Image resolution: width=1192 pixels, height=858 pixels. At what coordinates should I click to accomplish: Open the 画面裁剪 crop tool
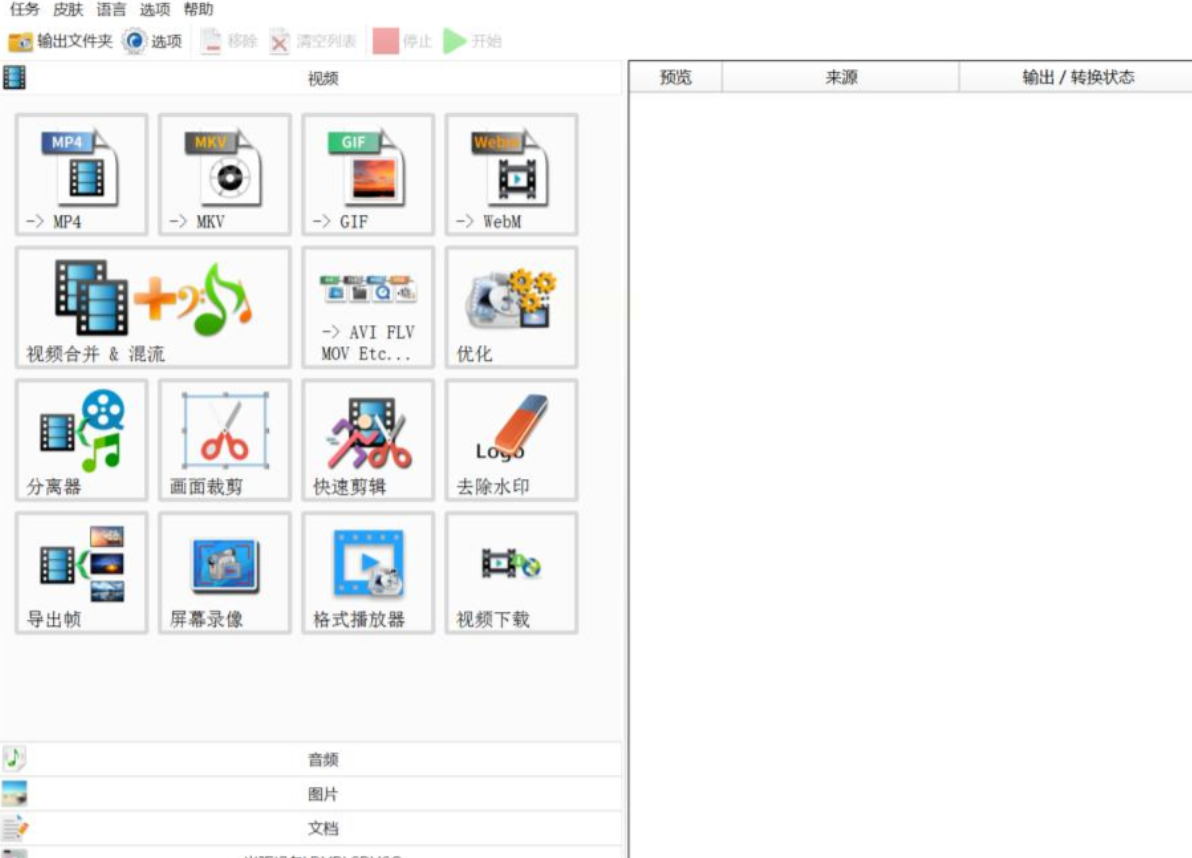tap(225, 440)
